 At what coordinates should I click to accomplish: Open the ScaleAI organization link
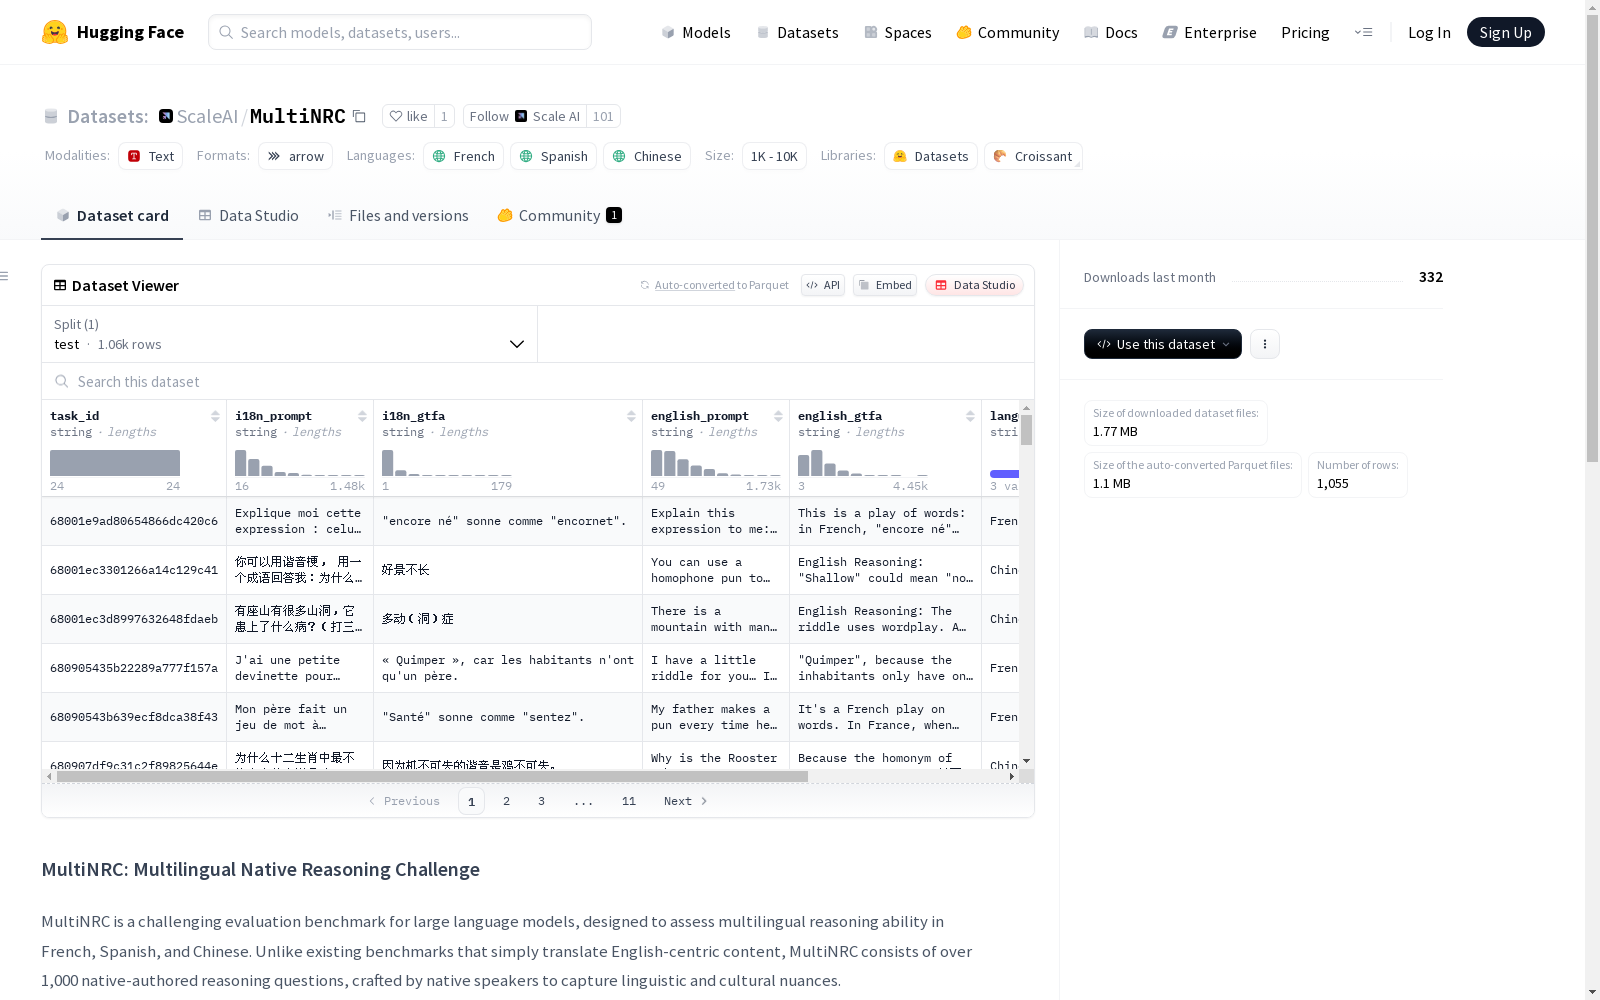tap(207, 116)
